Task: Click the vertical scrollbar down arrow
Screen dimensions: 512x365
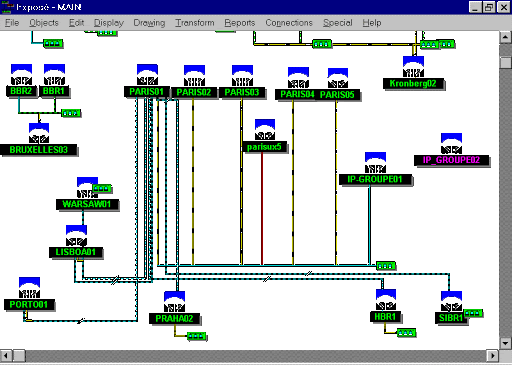Action: pyautogui.click(x=505, y=343)
